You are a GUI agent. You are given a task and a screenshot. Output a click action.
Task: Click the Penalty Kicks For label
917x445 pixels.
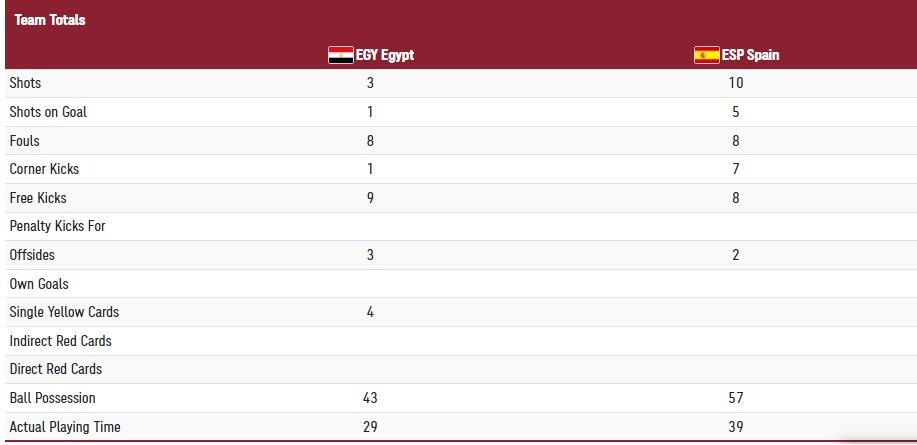[x=57, y=226]
